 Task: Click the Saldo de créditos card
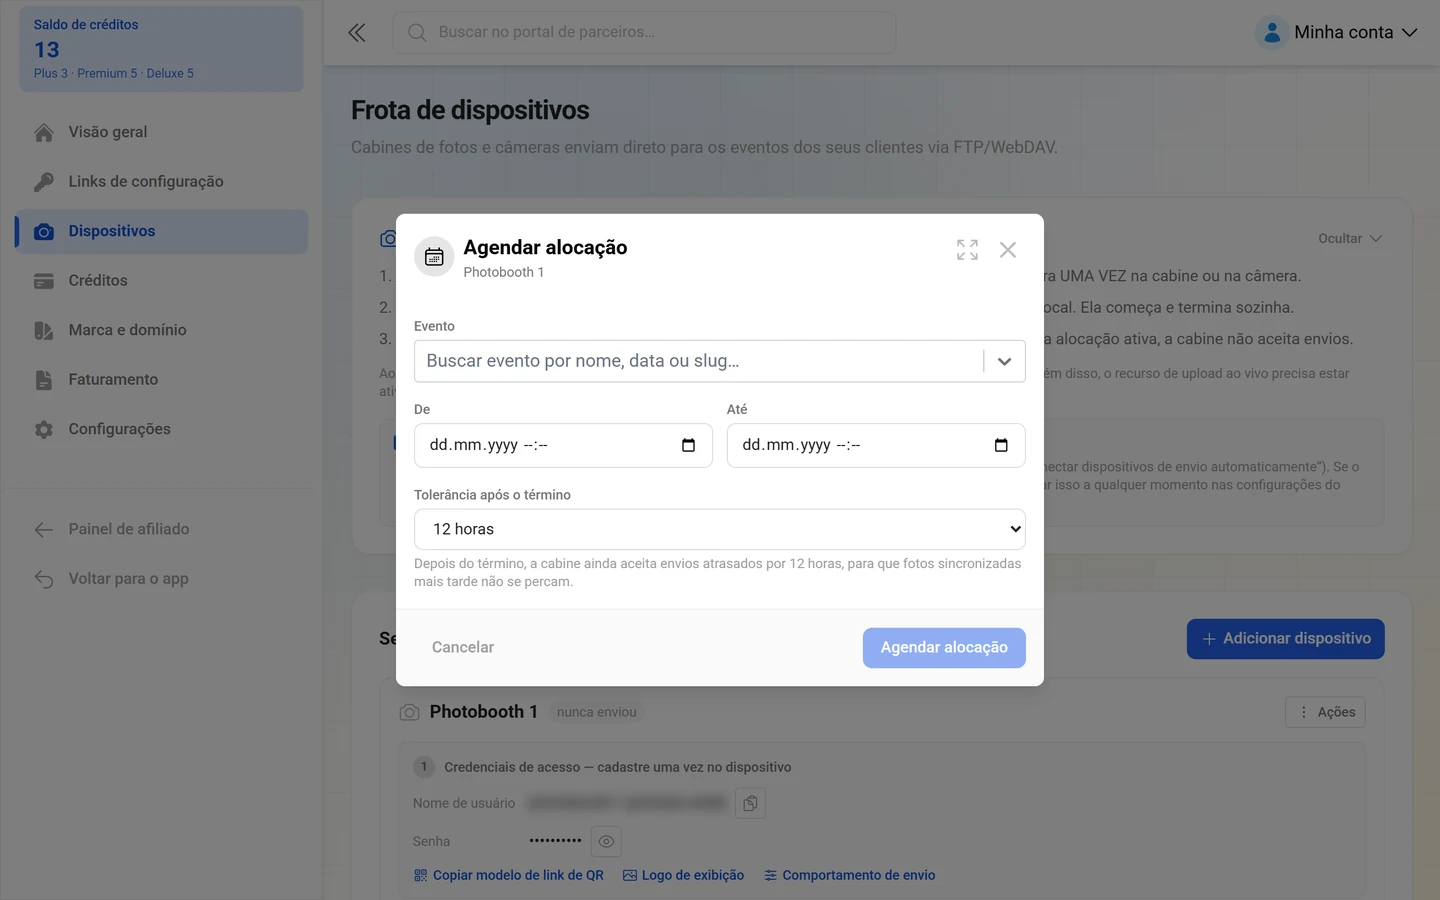[x=161, y=49]
